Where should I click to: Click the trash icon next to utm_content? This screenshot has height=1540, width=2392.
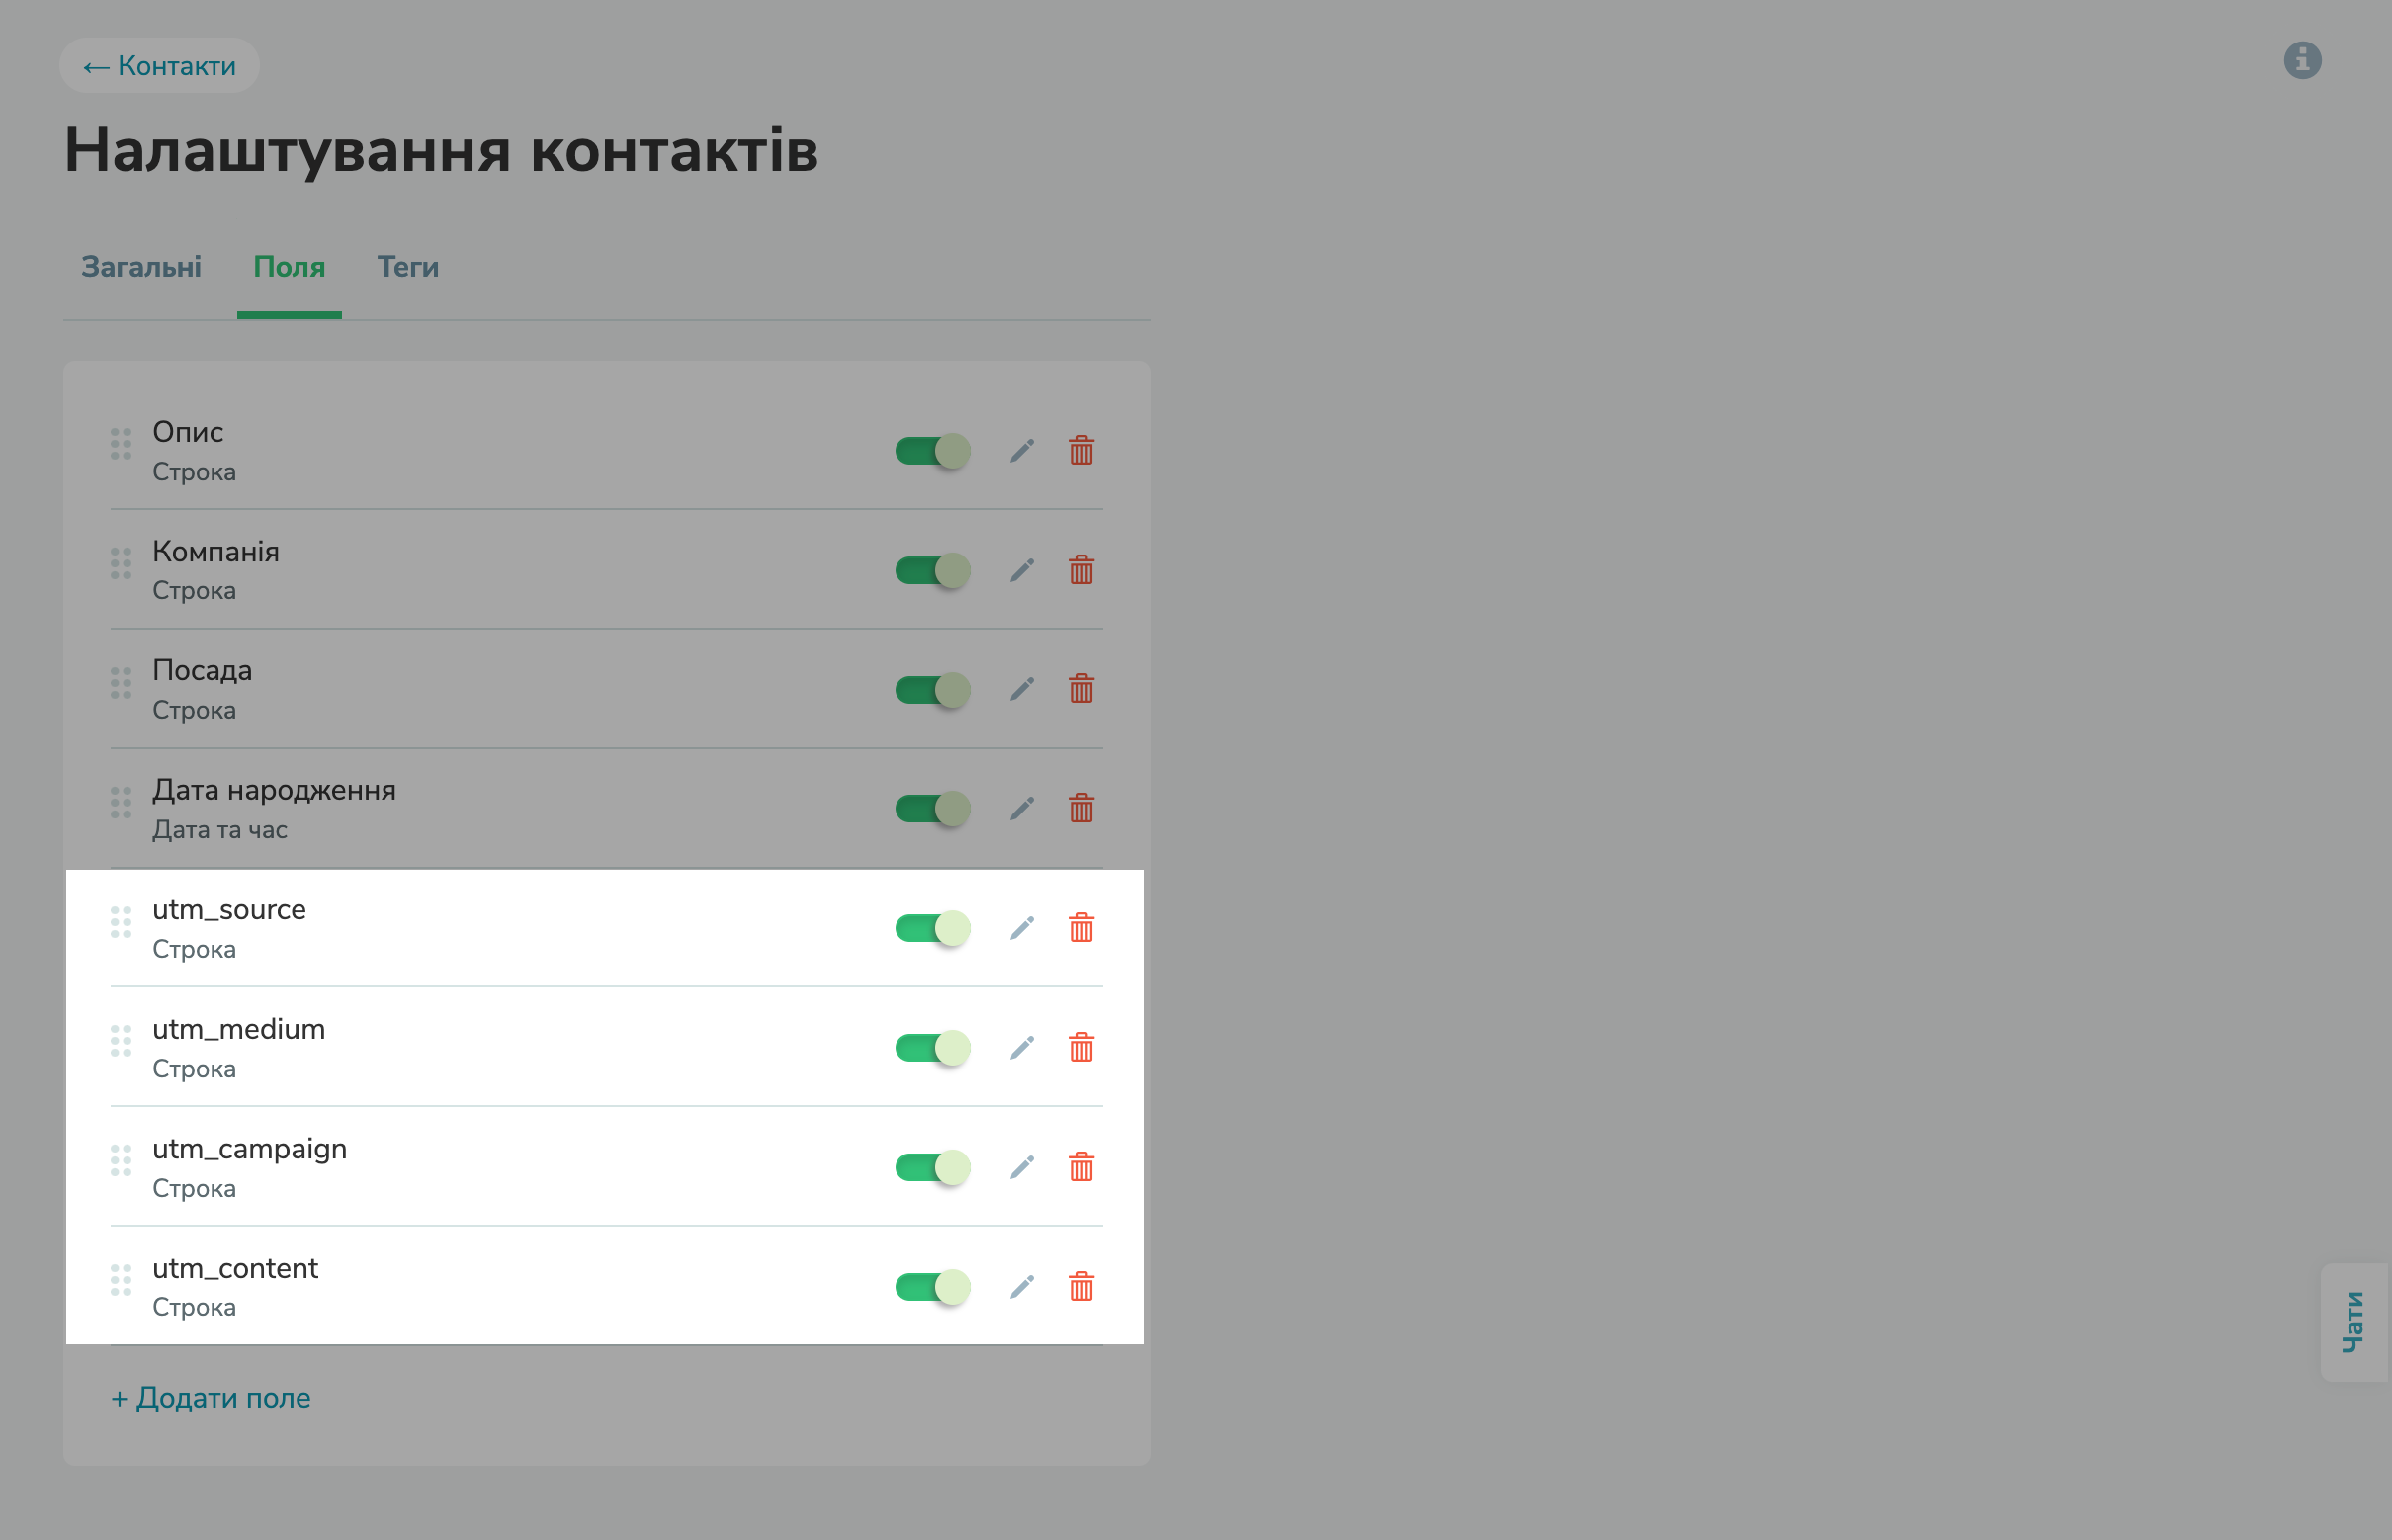1081,1287
